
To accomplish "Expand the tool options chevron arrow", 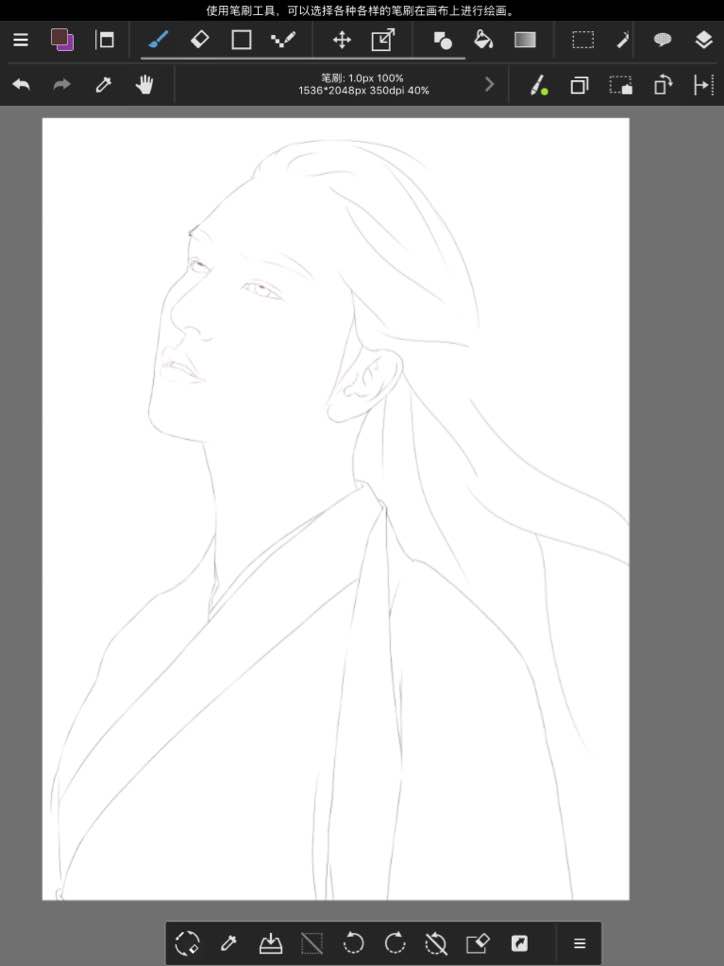I will pos(490,84).
